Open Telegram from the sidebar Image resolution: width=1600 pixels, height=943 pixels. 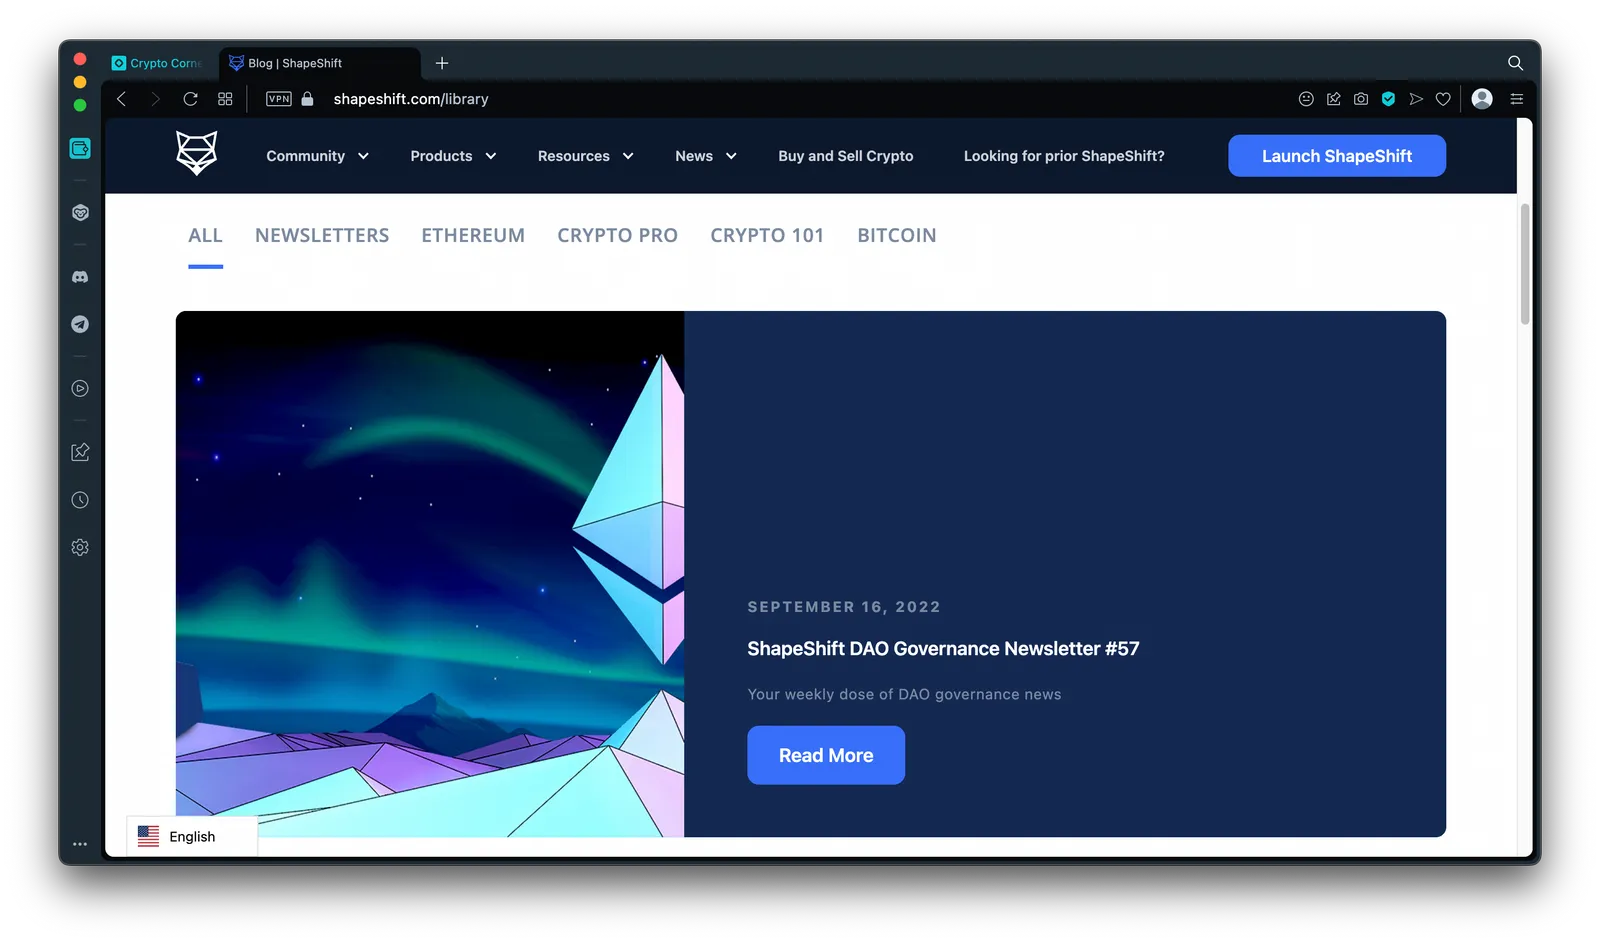80,324
